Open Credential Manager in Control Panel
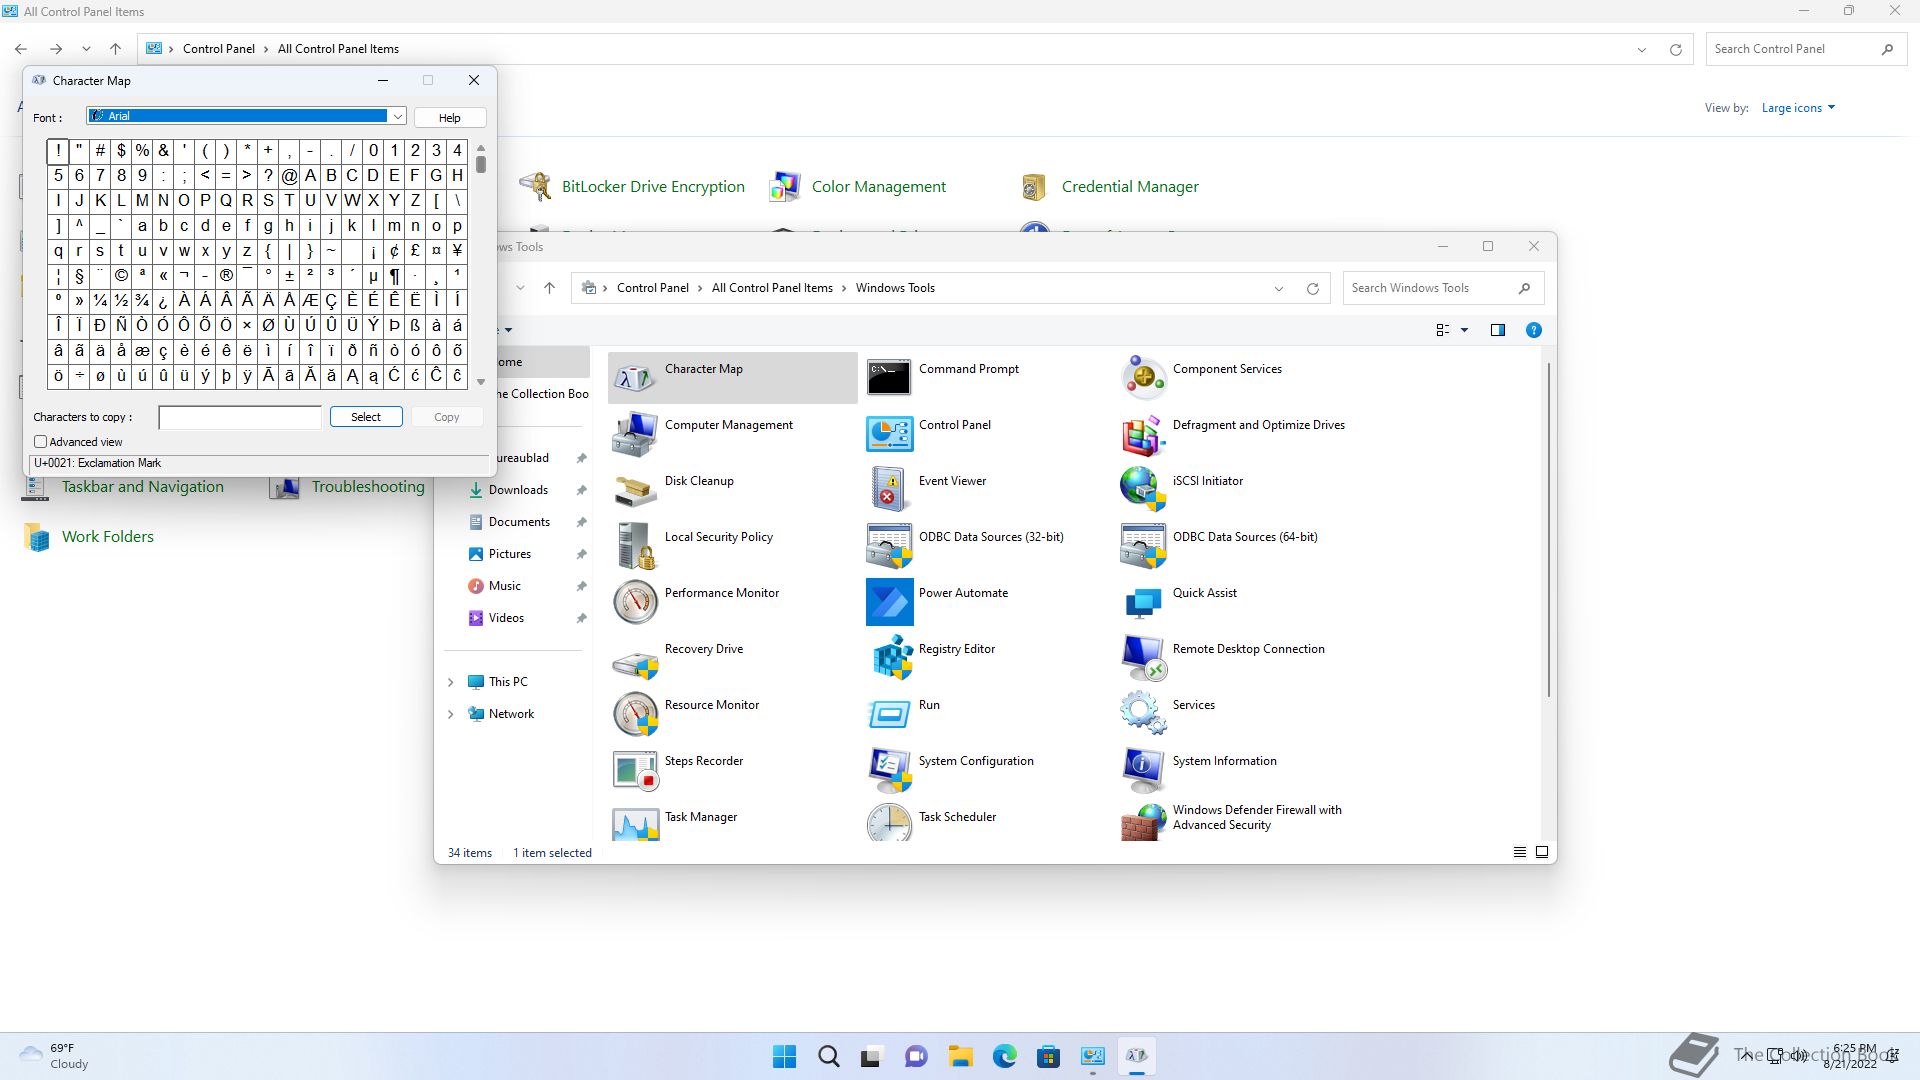The width and height of the screenshot is (1920, 1080). 1109,186
